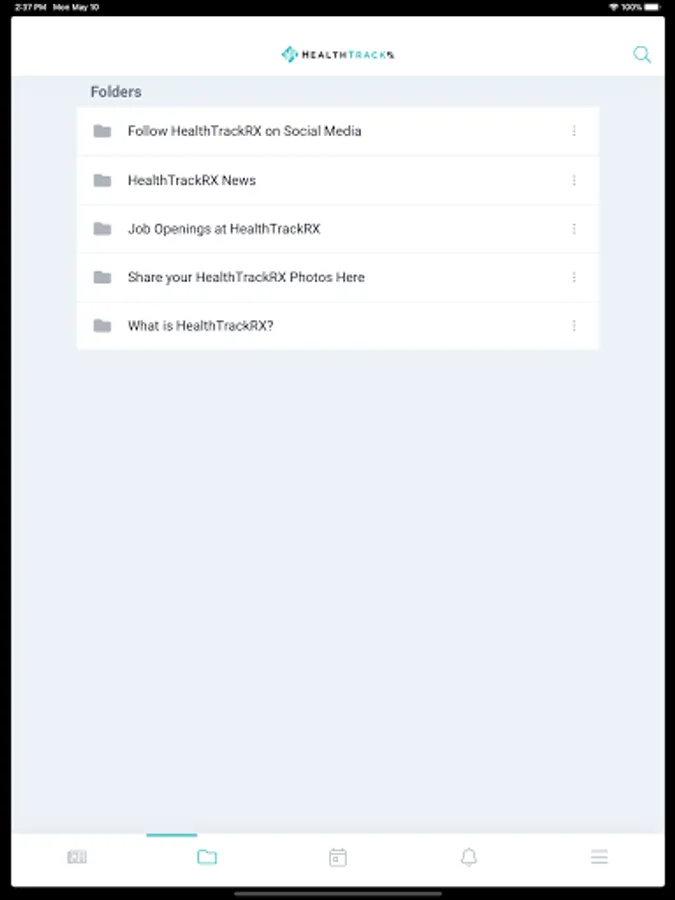Viewport: 675px width, 900px height.
Task: Open the news feed tab icon
Action: [77, 857]
